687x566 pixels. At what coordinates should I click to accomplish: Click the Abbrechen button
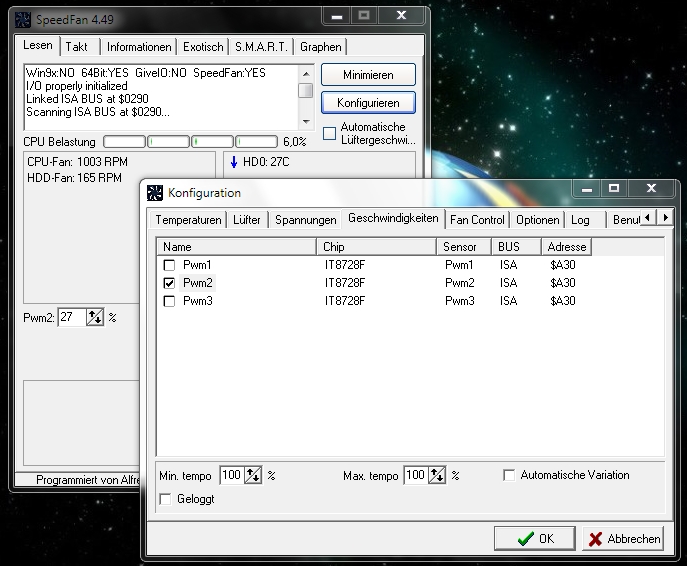[623, 538]
